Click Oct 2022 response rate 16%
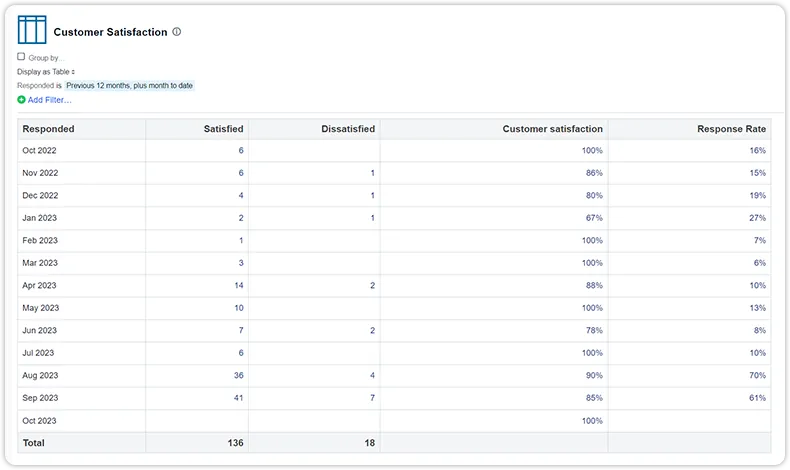Image resolution: width=790 pixels, height=470 pixels. [x=758, y=151]
